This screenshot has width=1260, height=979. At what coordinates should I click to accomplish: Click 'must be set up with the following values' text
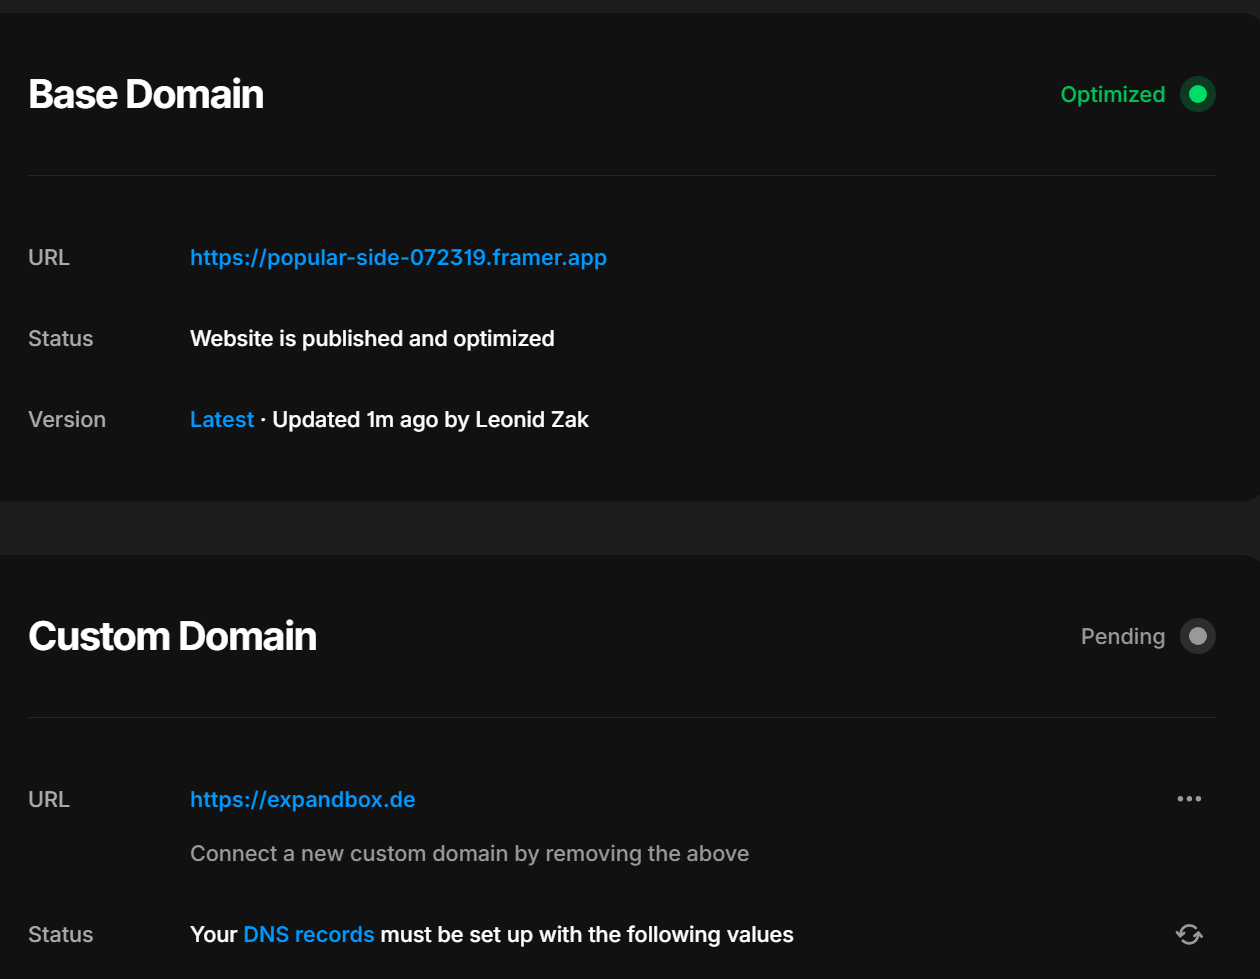click(x=587, y=935)
